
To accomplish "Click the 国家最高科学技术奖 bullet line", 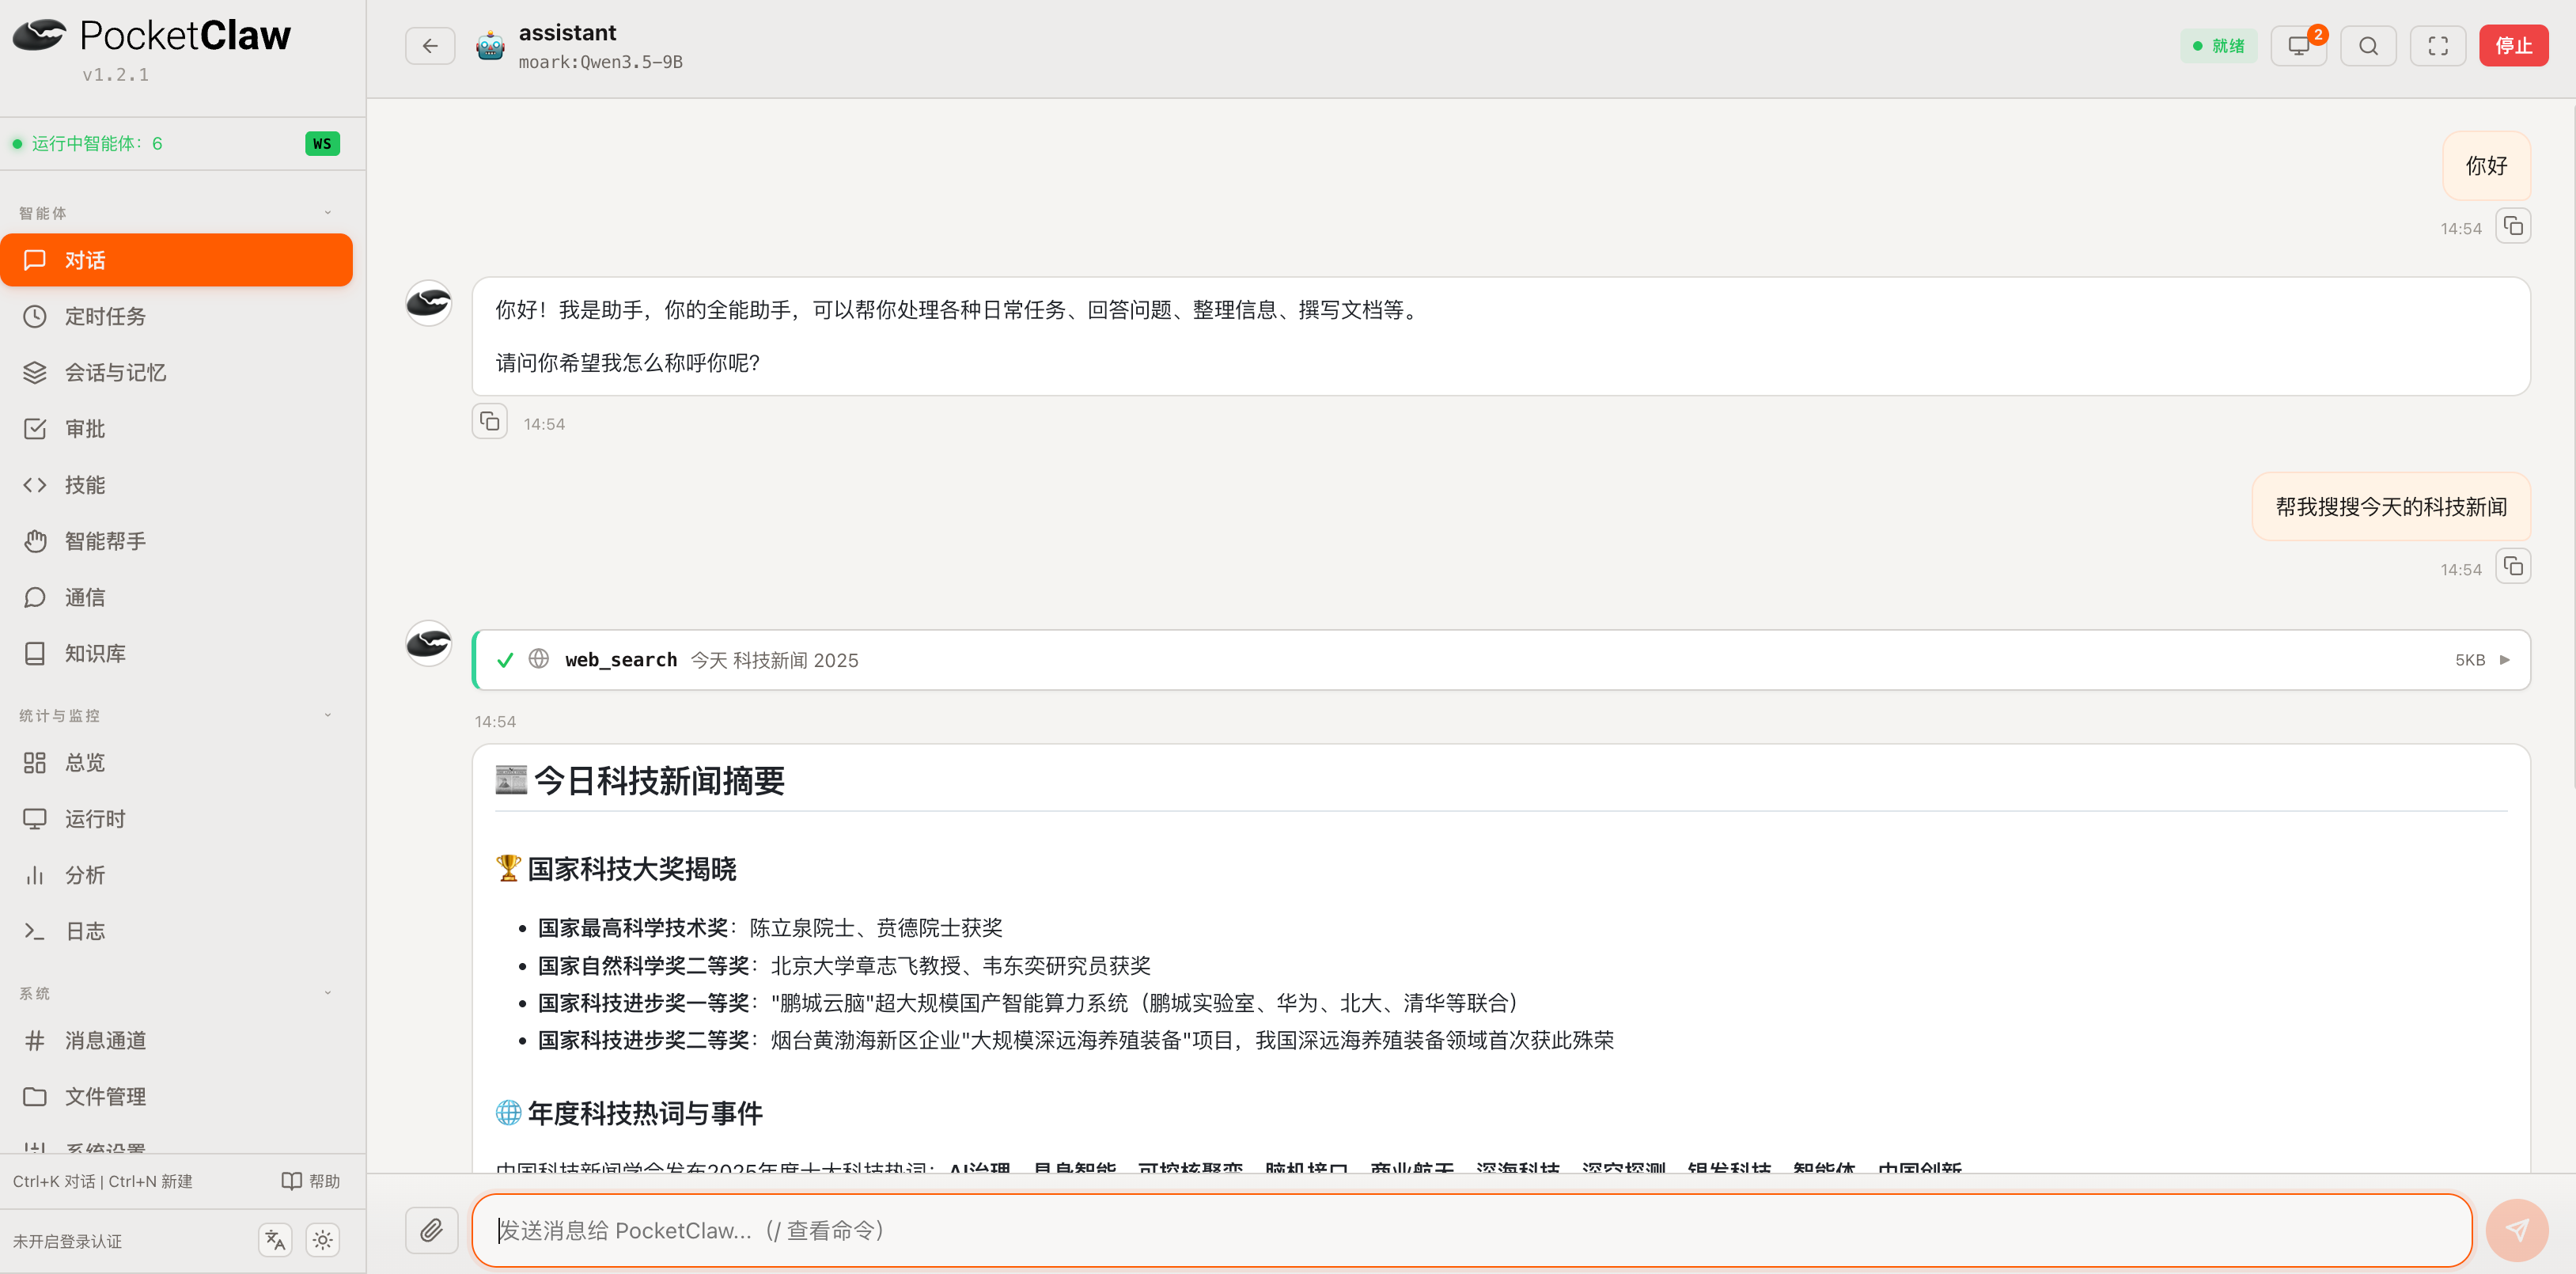I will (x=770, y=928).
